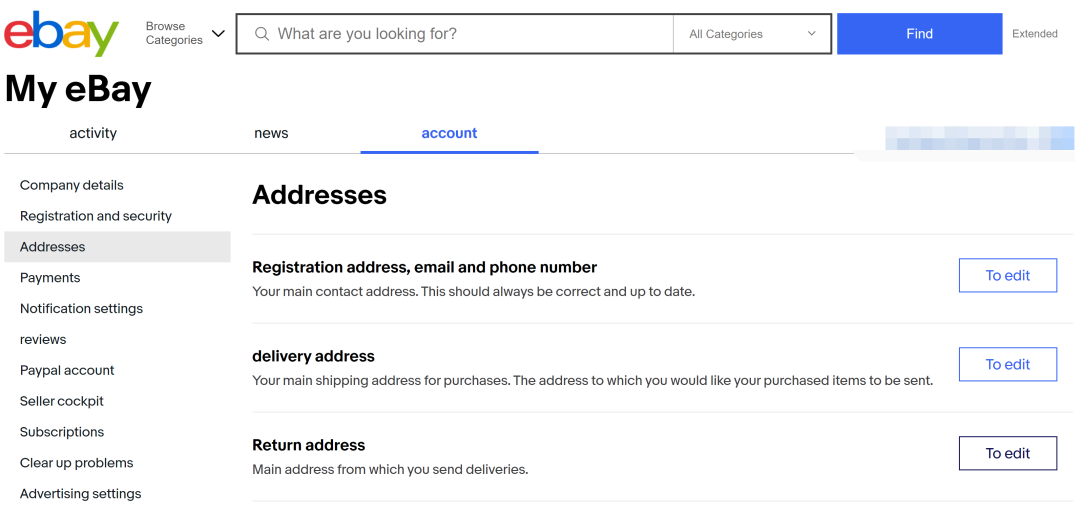Edit the return address

tap(1008, 453)
